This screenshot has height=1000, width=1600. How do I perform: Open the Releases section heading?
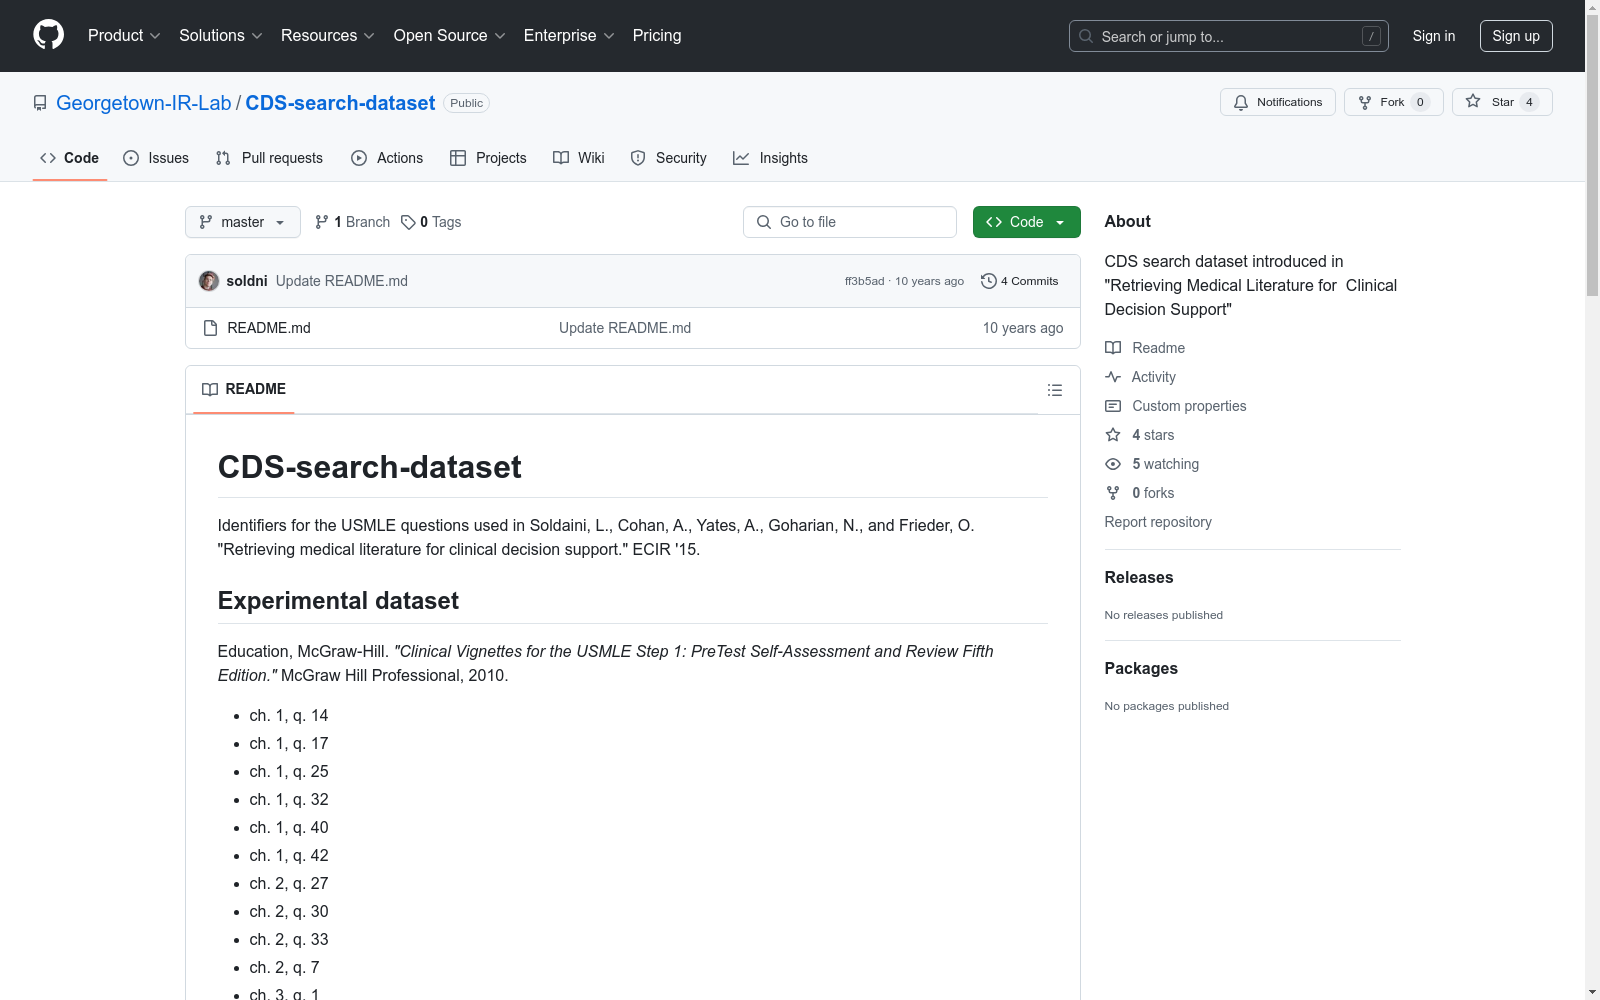tap(1139, 577)
